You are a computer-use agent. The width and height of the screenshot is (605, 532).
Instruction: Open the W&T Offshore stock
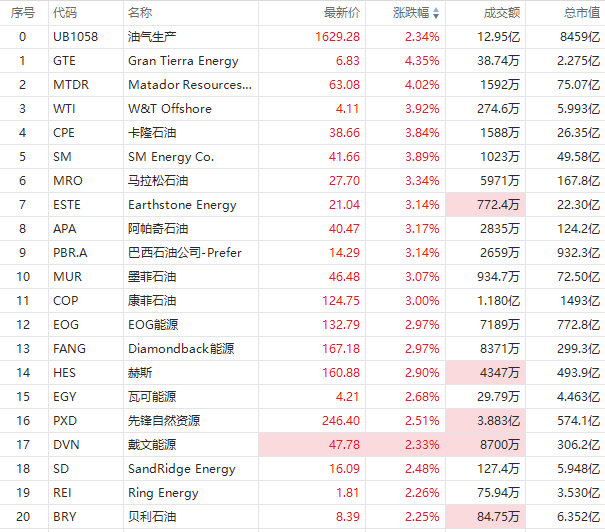click(x=169, y=109)
